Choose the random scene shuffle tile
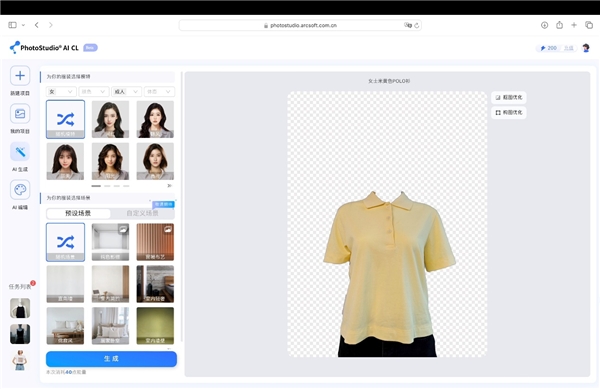600x389 pixels. click(x=65, y=242)
